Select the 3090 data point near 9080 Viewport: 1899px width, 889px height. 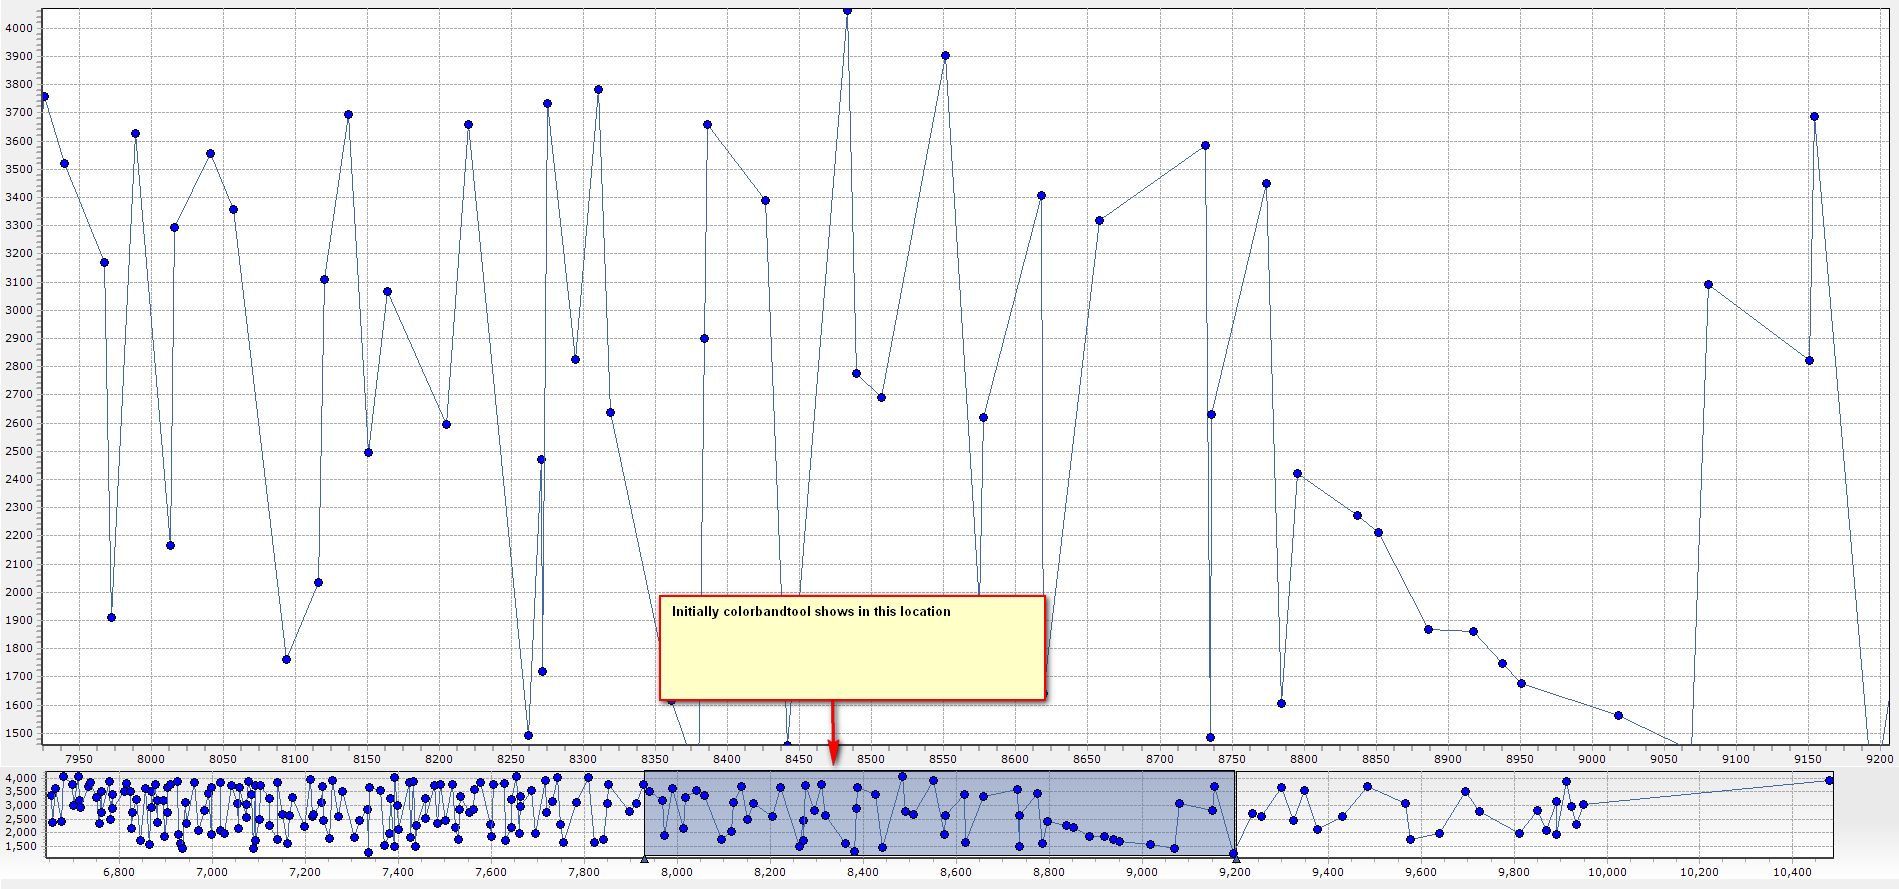pos(1708,284)
